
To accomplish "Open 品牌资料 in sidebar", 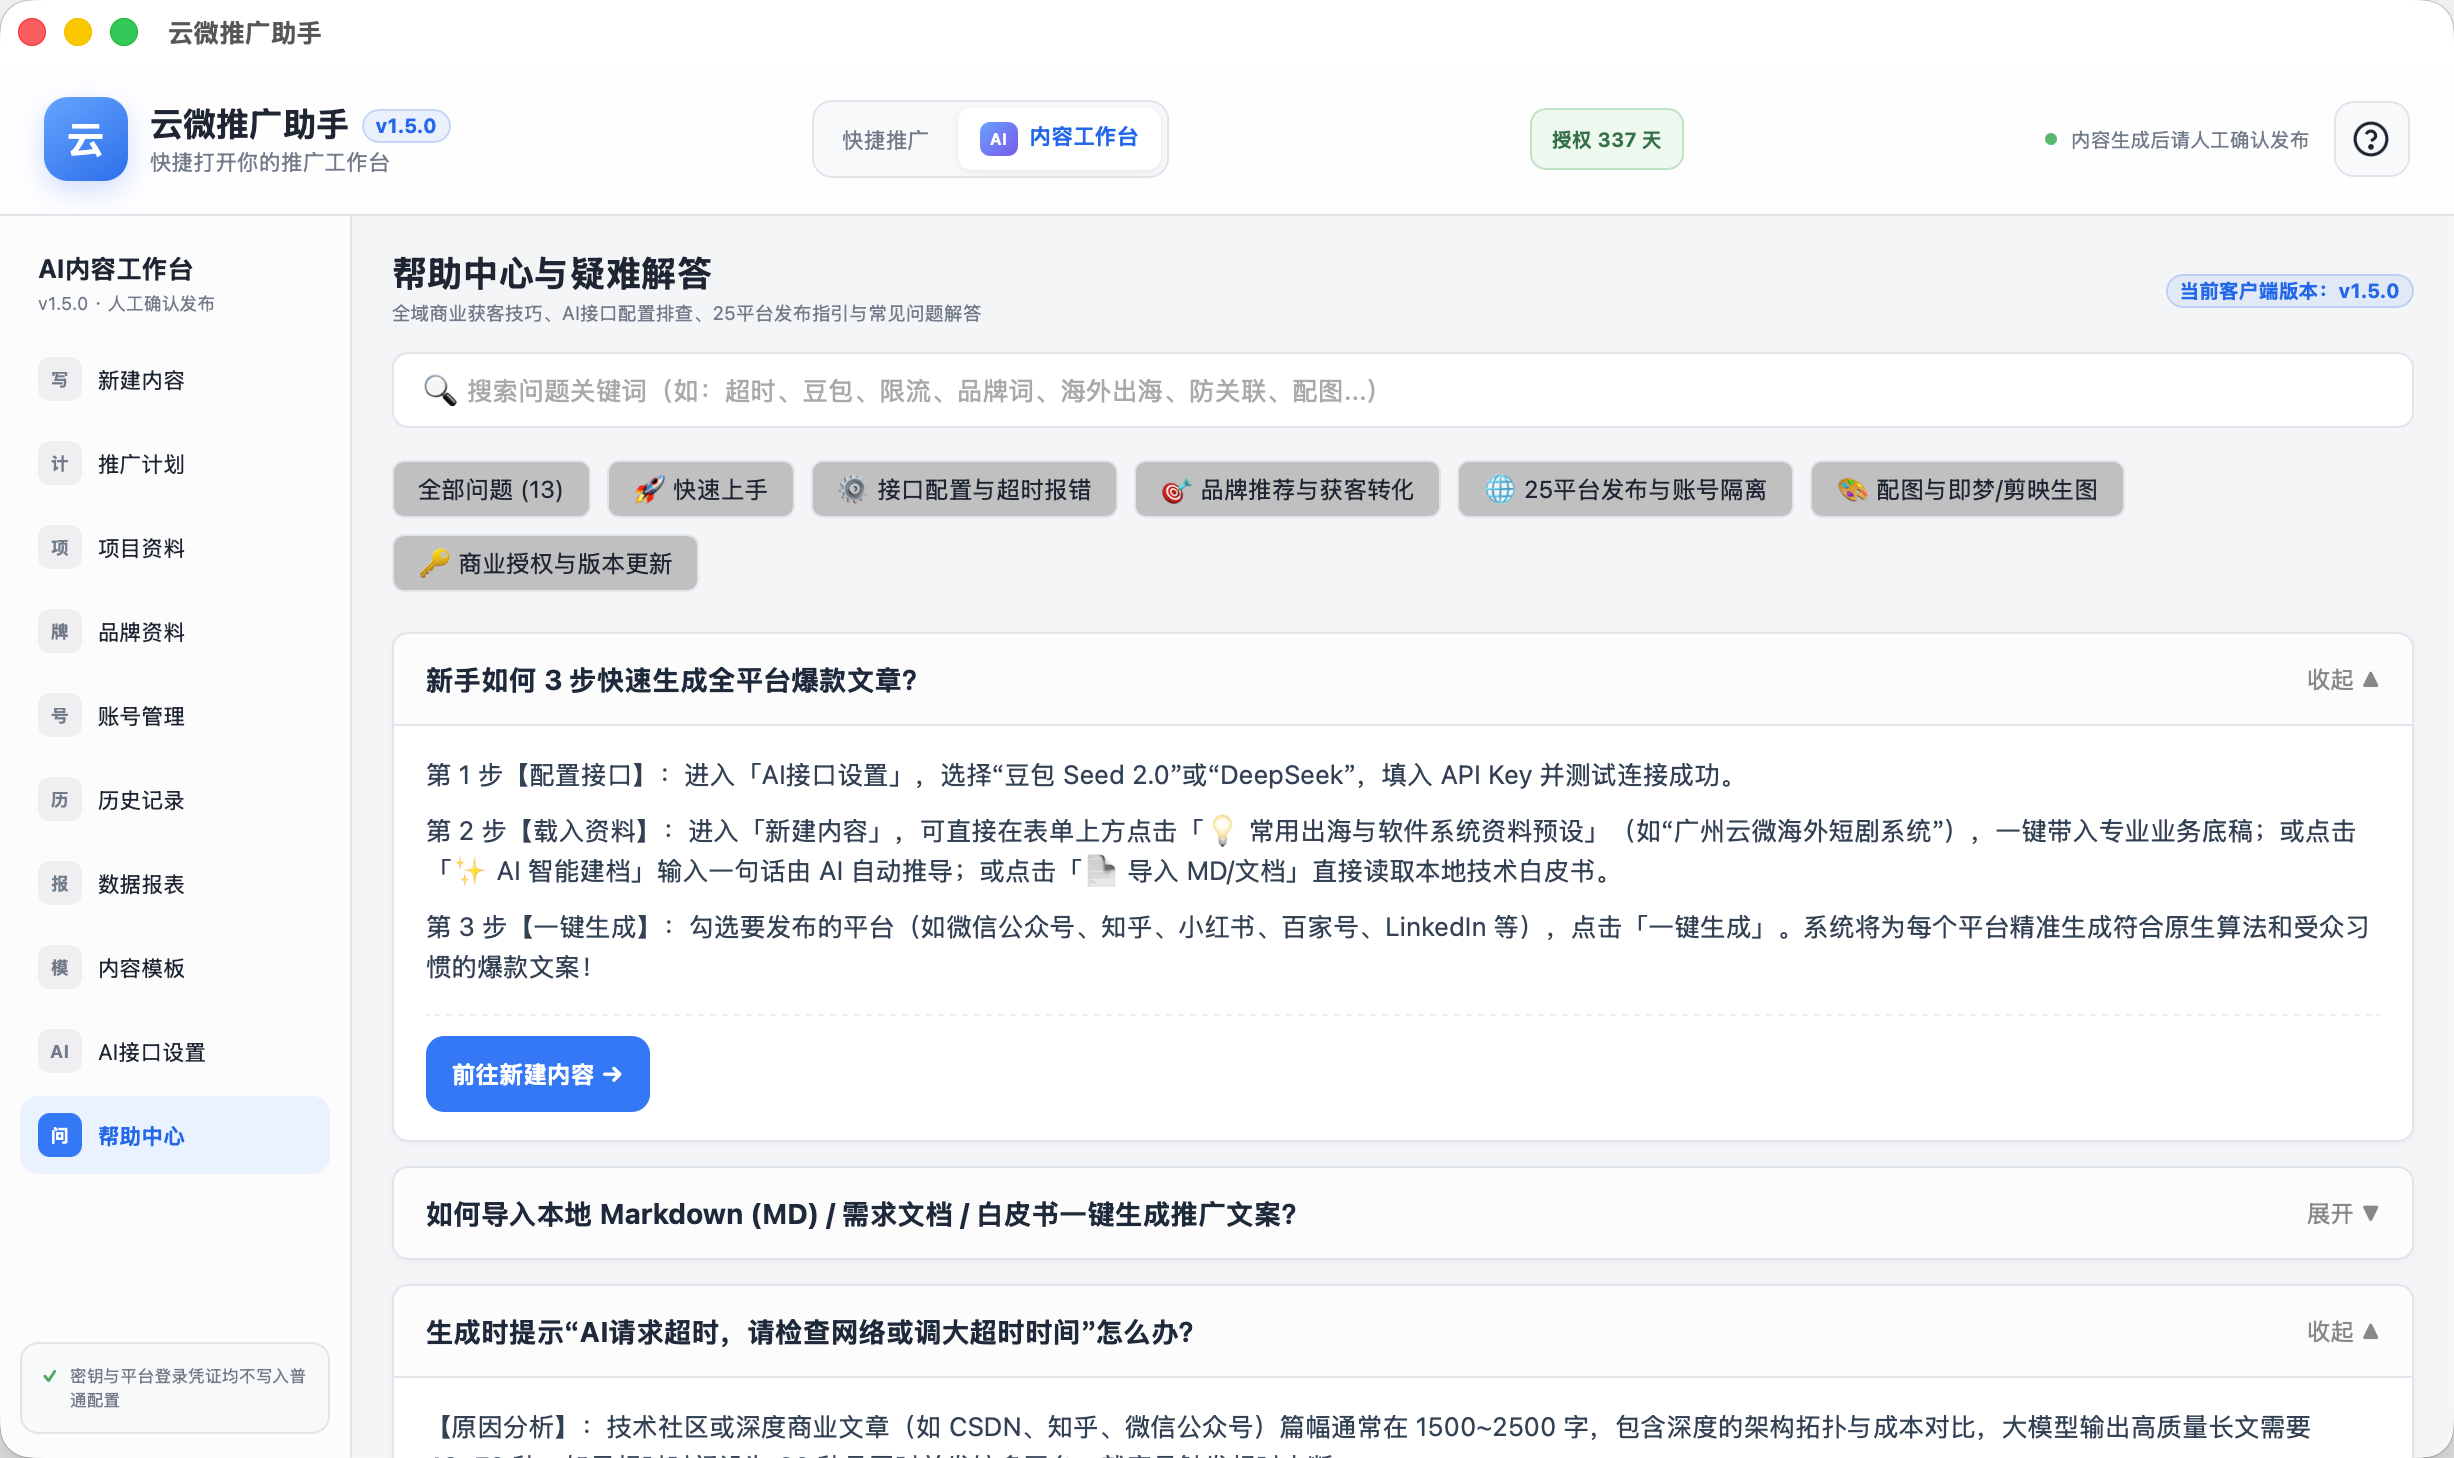I will pos(175,632).
